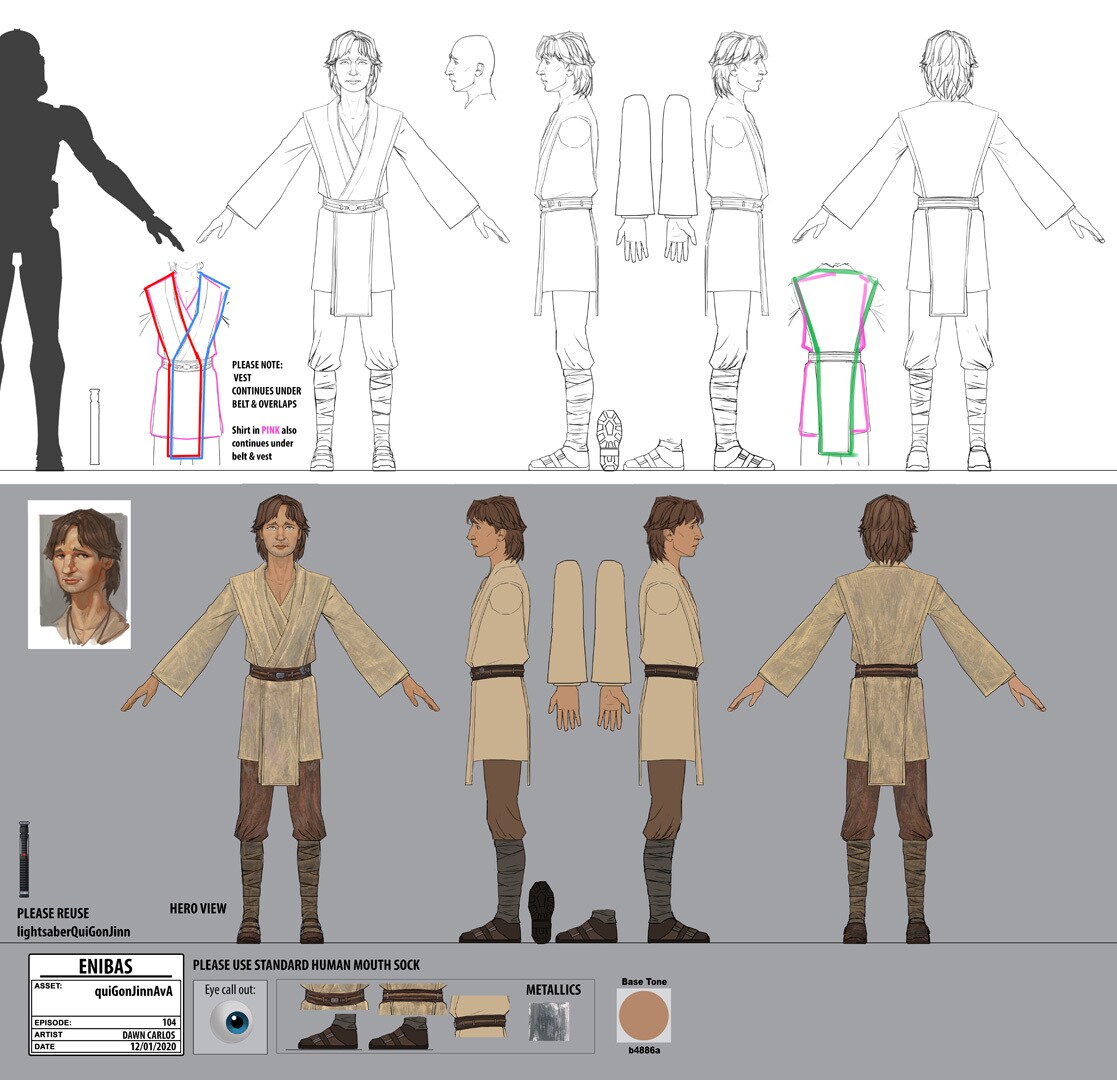The width and height of the screenshot is (1117, 1080).
Task: Click the first belt front detail thumbnail
Action: coord(335,997)
